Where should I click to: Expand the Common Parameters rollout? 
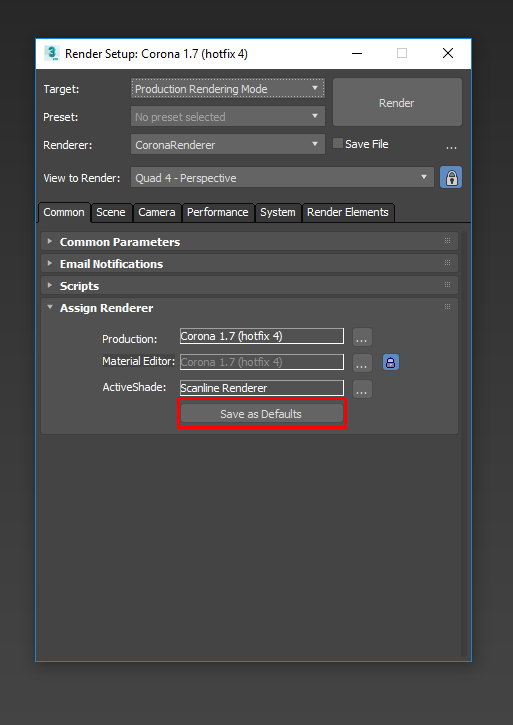tap(249, 242)
